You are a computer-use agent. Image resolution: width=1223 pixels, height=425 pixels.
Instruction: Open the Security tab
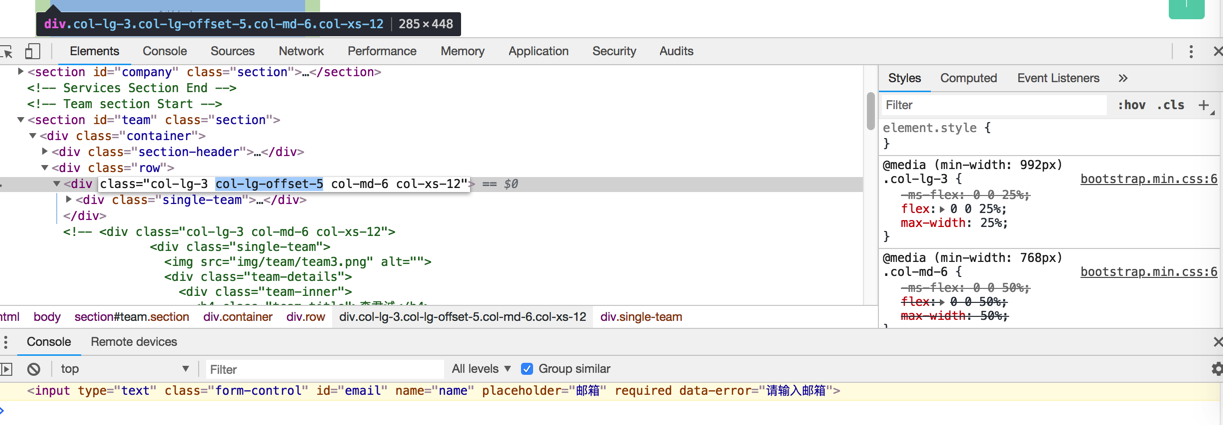(614, 51)
